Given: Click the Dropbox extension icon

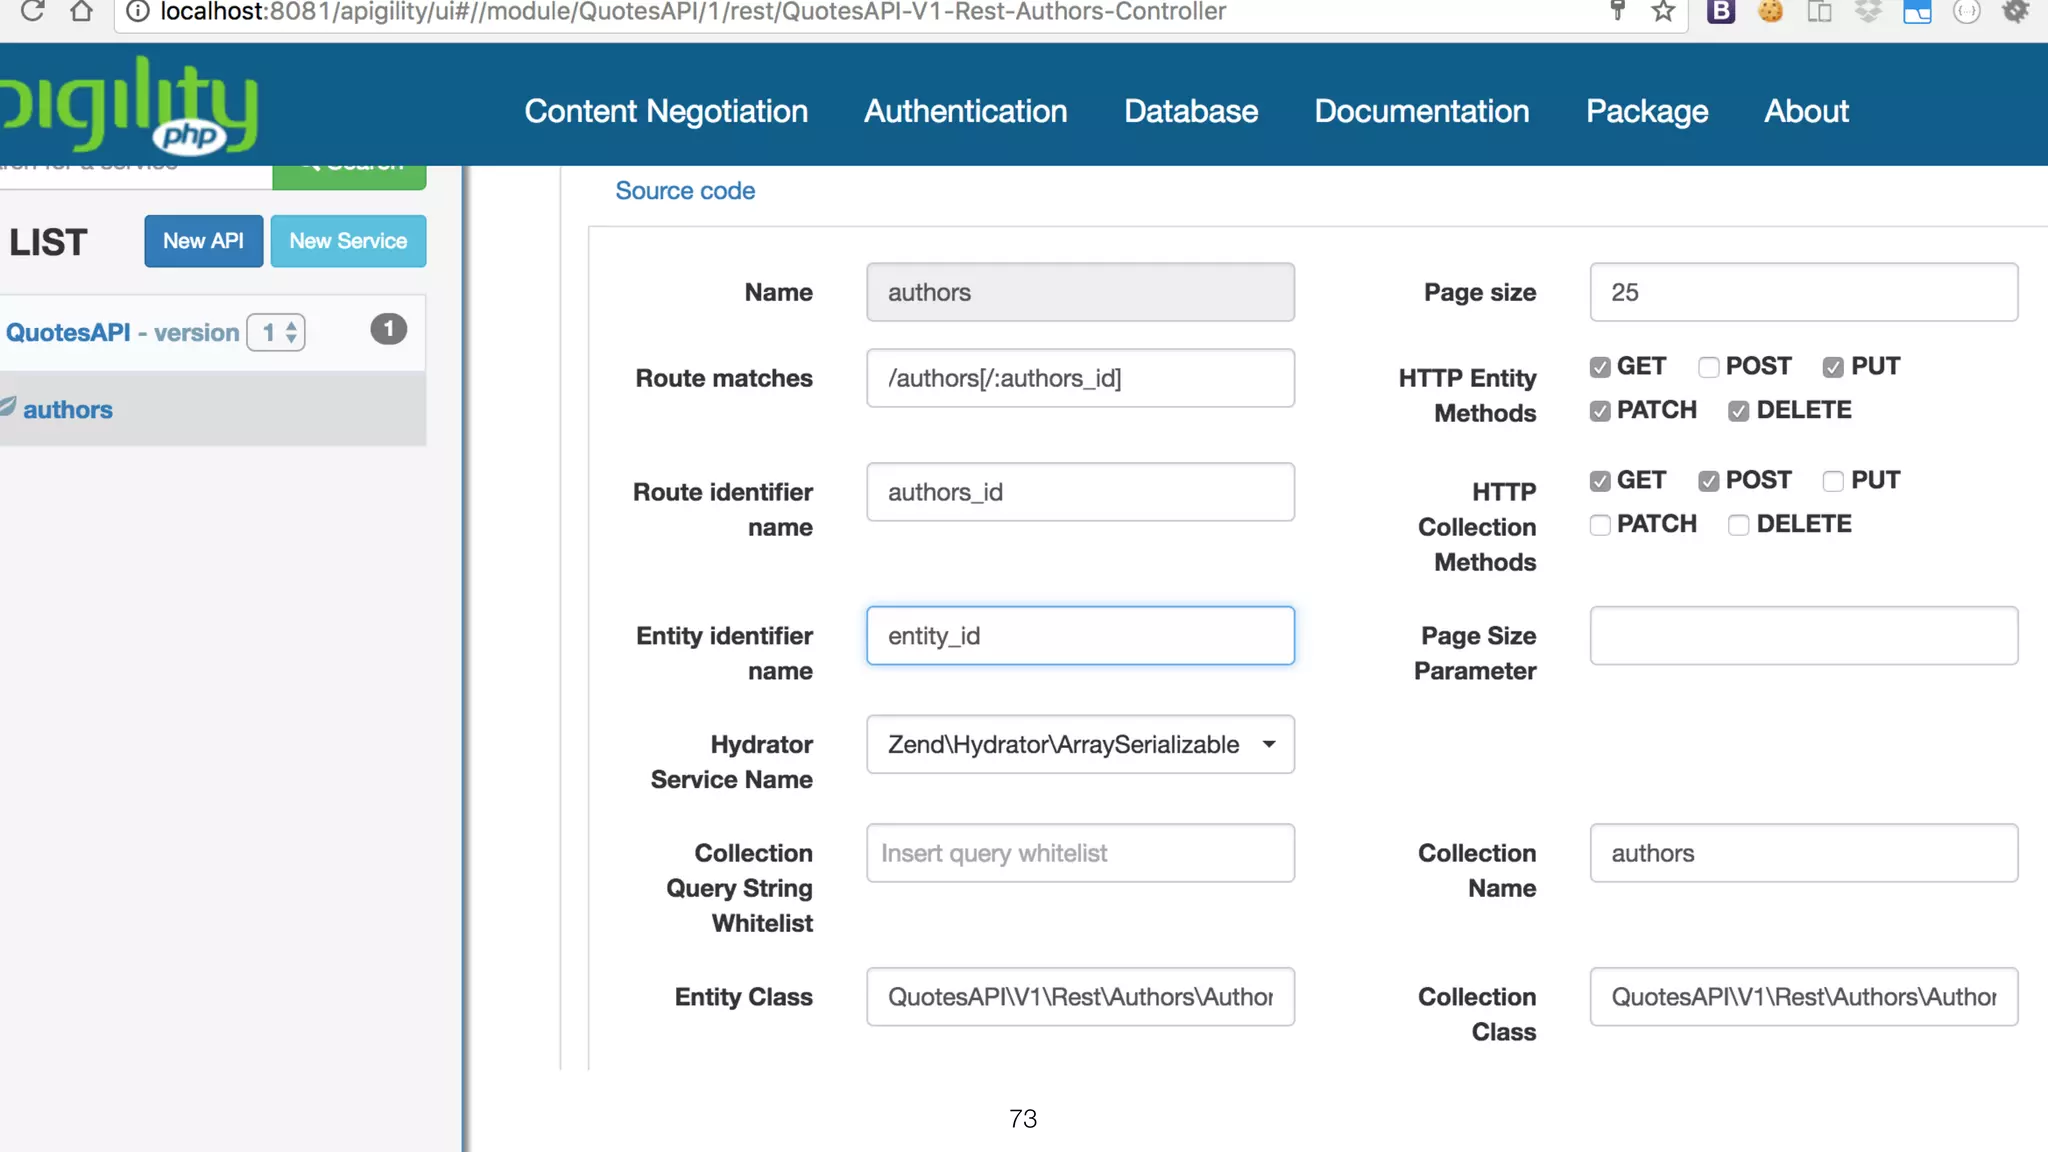Looking at the screenshot, I should (1868, 12).
